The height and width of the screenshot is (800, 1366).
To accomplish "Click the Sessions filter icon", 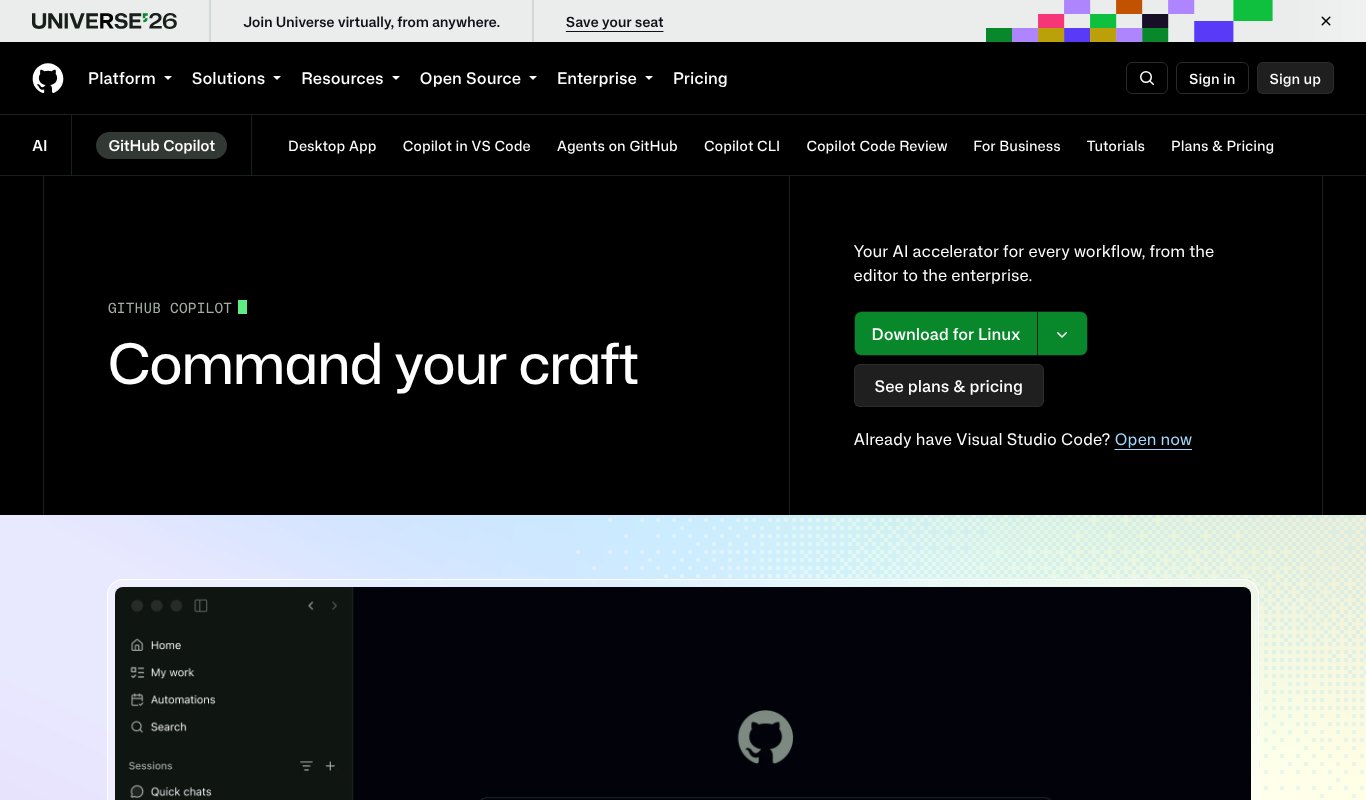I will click(307, 766).
